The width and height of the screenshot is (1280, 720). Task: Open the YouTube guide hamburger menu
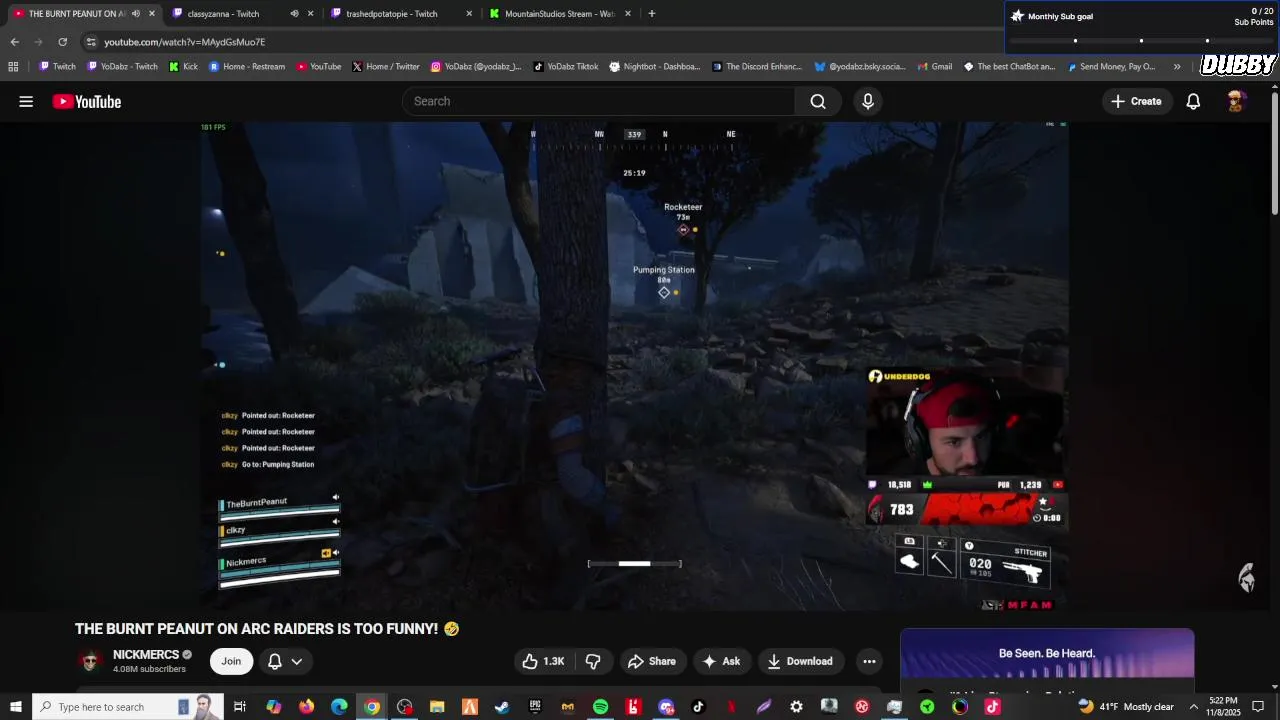tap(26, 101)
